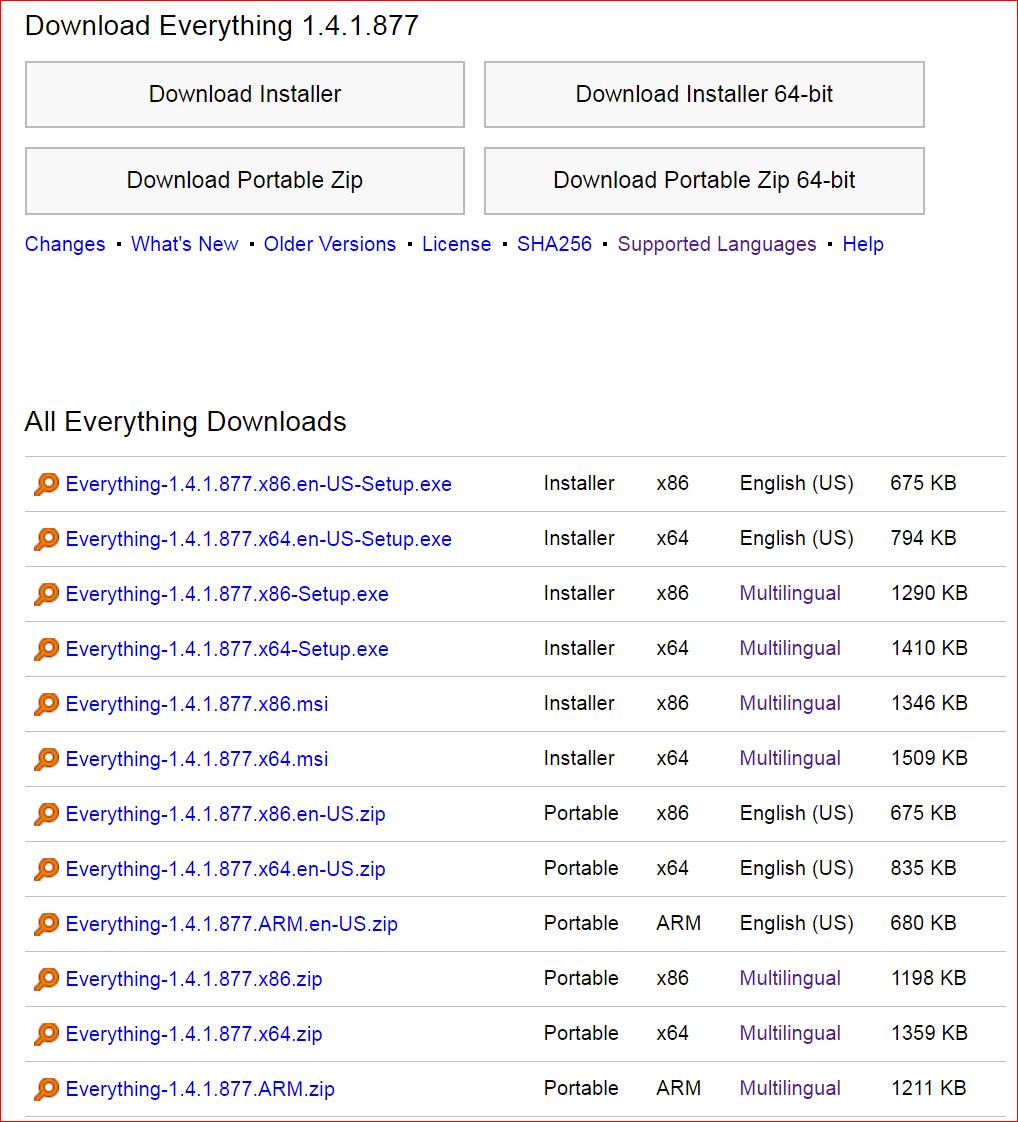View the SHA256 checksums link
This screenshot has height=1122, width=1018.
pyautogui.click(x=554, y=244)
